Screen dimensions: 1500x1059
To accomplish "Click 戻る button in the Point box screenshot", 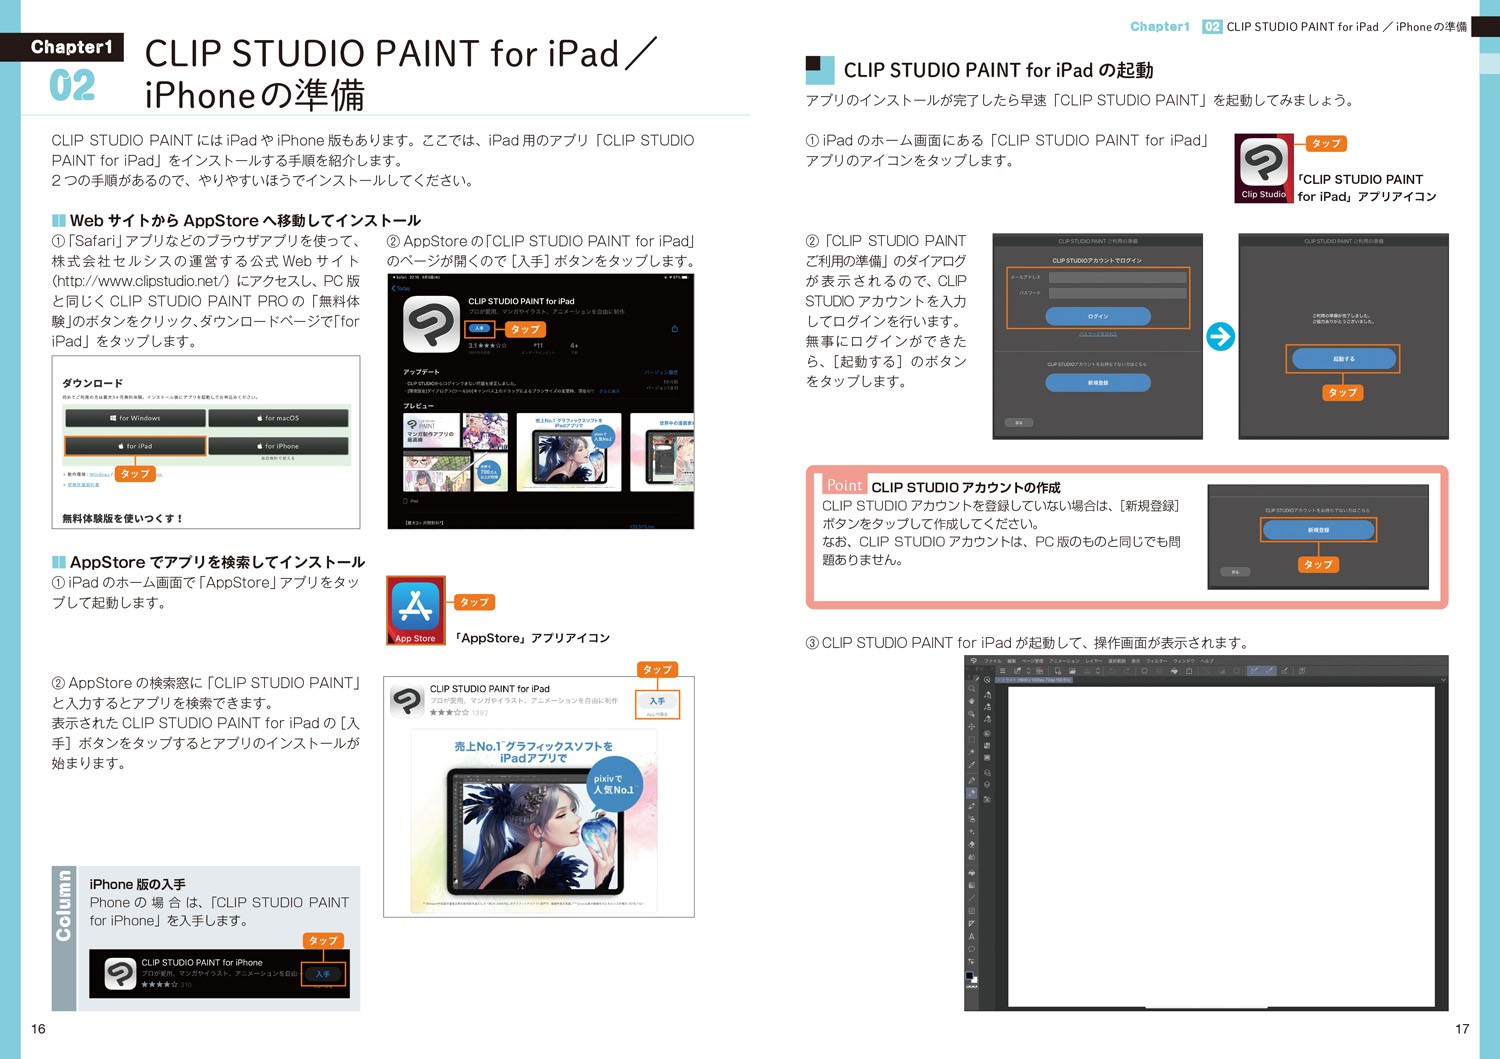I will click(1235, 572).
